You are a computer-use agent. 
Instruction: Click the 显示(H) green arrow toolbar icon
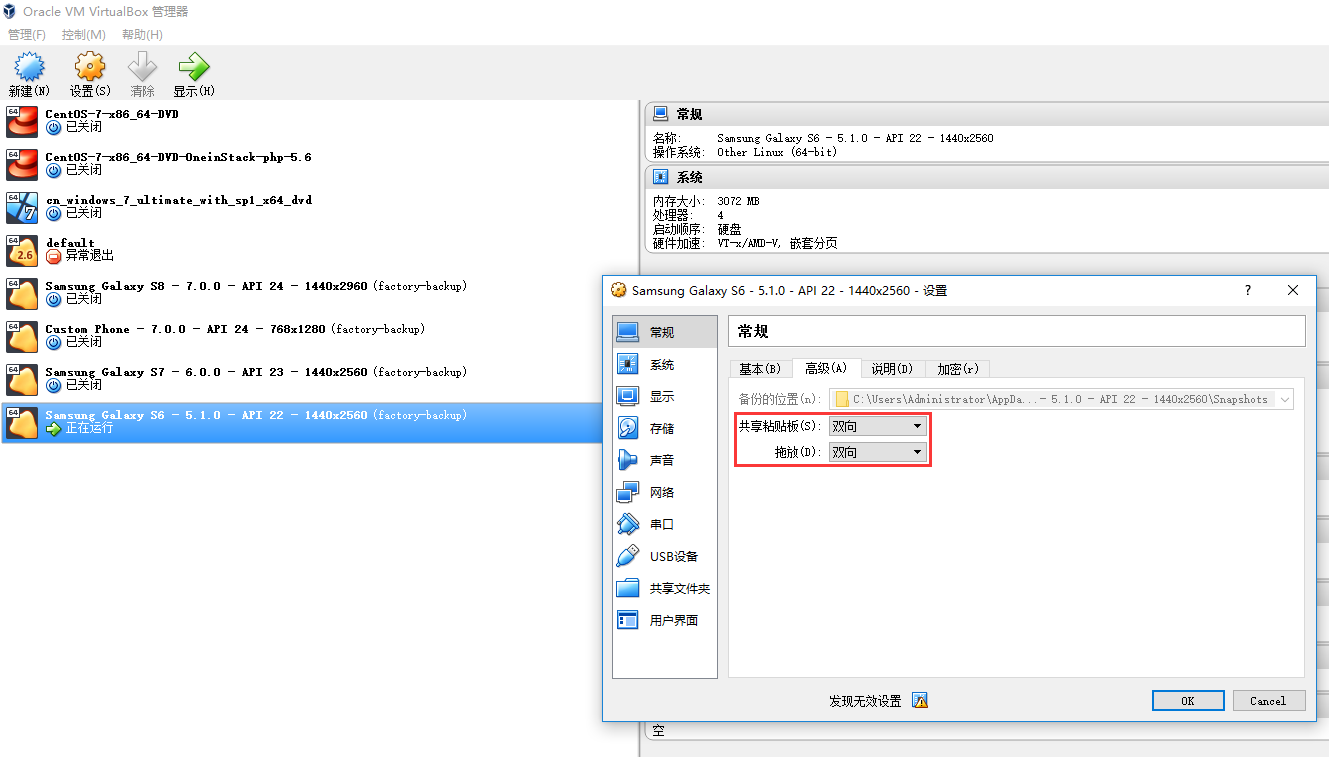(x=193, y=75)
